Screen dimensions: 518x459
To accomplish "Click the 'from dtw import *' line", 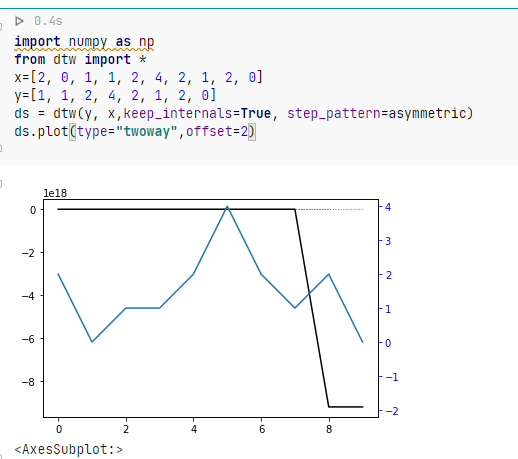I will click(80, 60).
